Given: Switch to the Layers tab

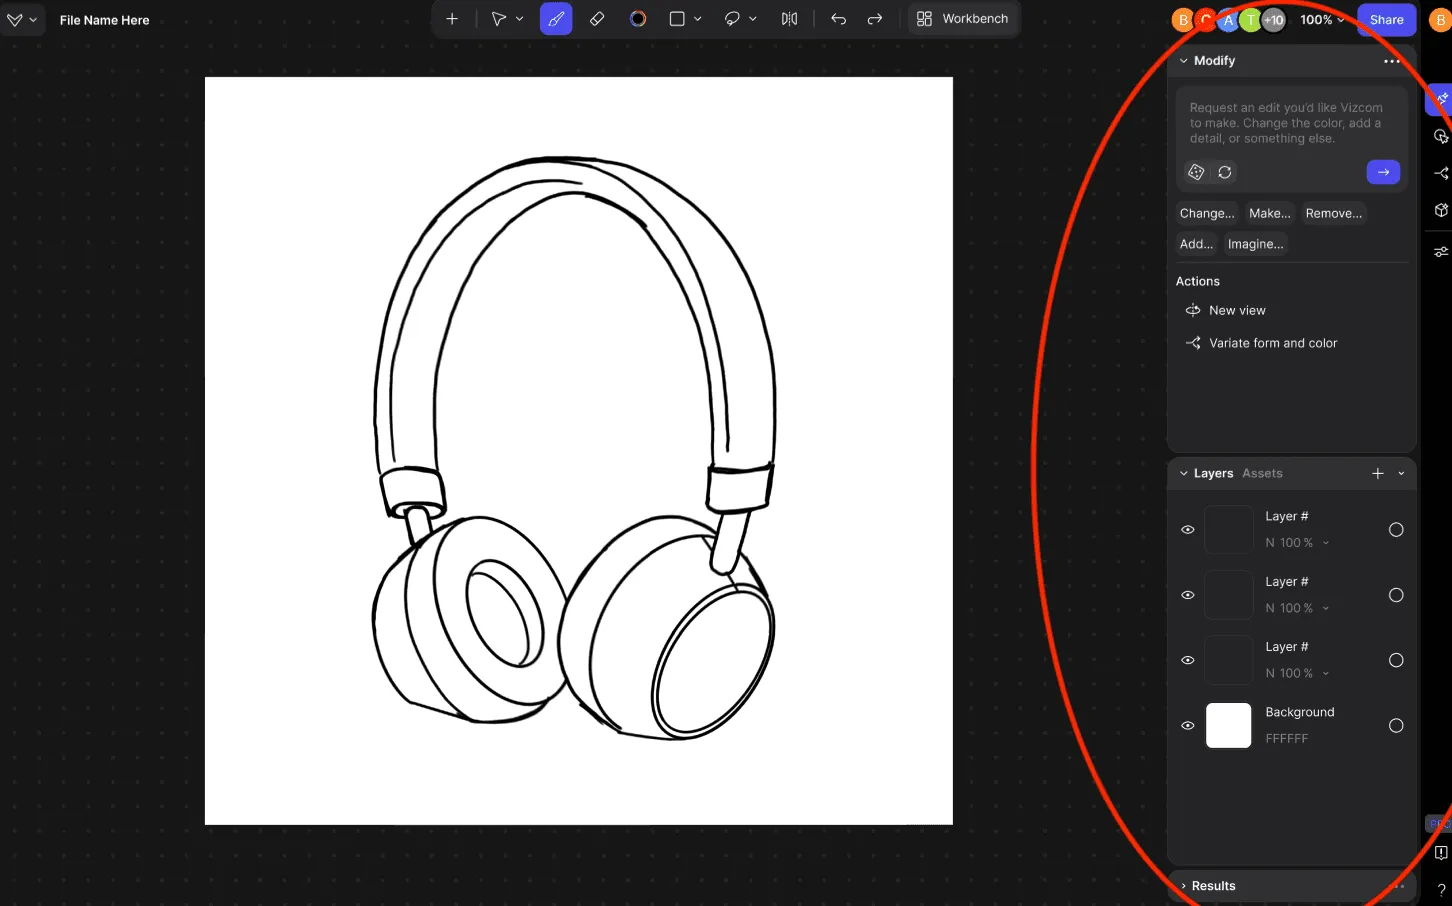Looking at the screenshot, I should (x=1213, y=474).
